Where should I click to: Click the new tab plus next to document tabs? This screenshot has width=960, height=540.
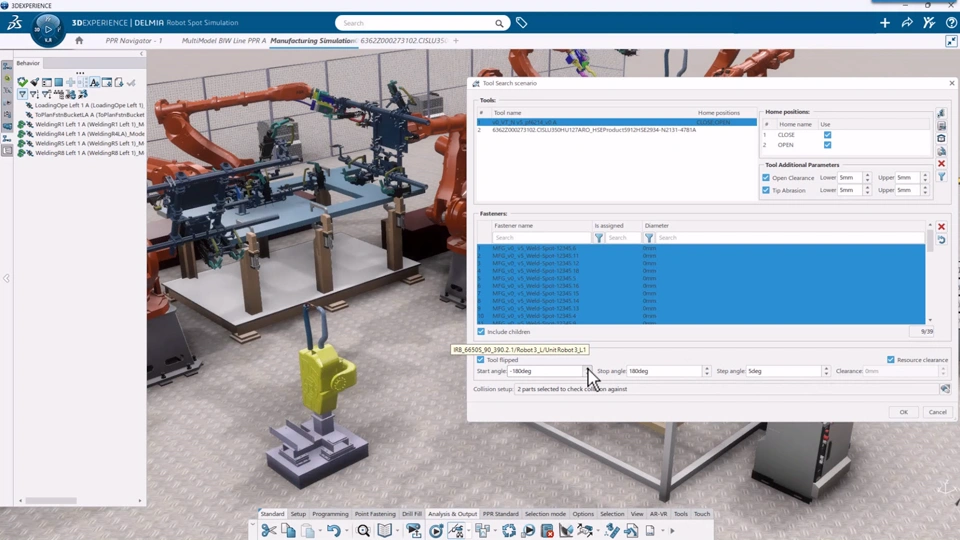coord(456,40)
